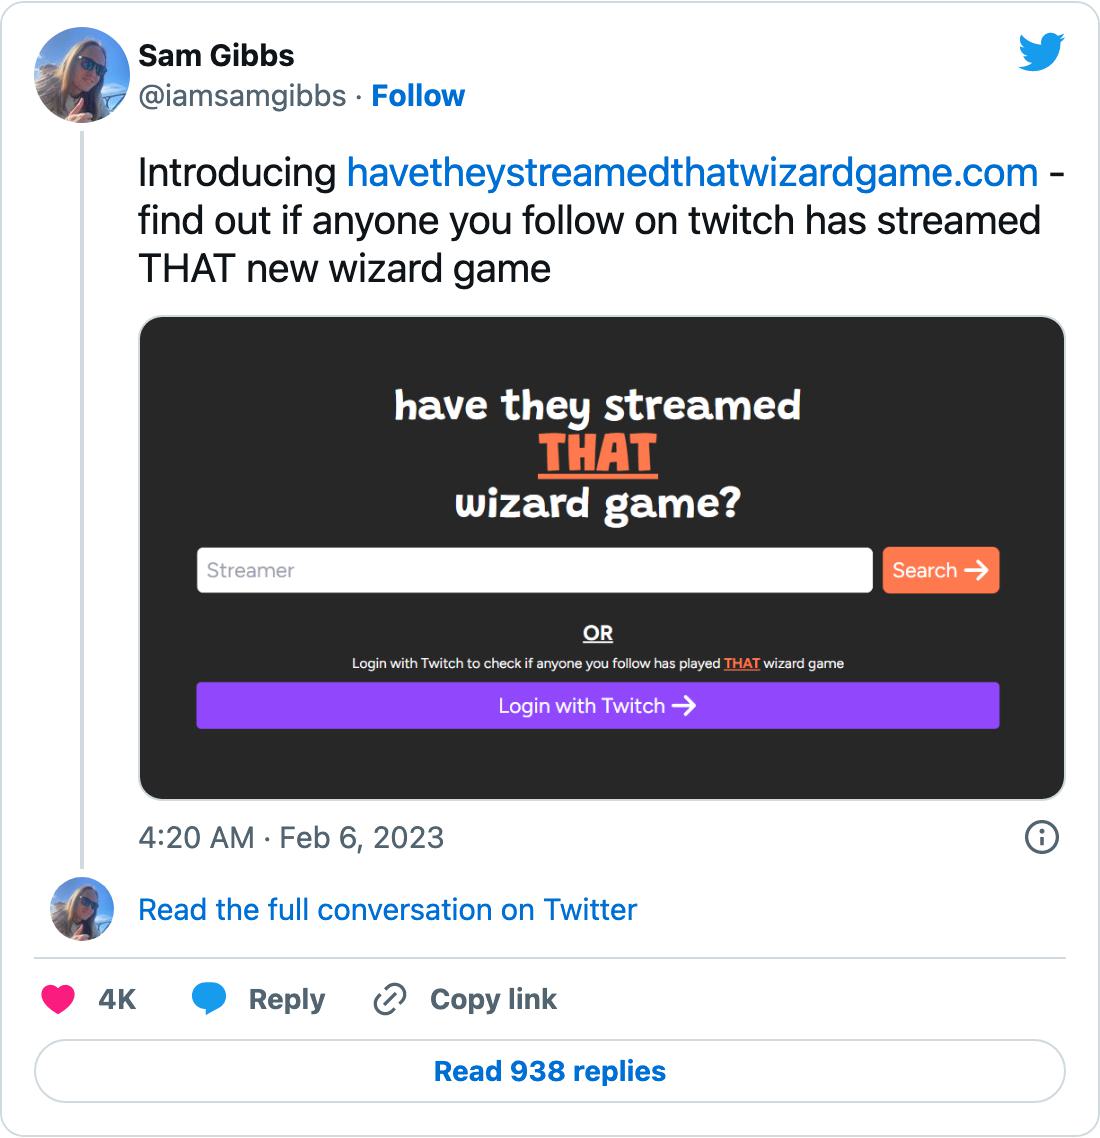Click the Copy link text
This screenshot has width=1100, height=1138.
pyautogui.click(x=493, y=999)
